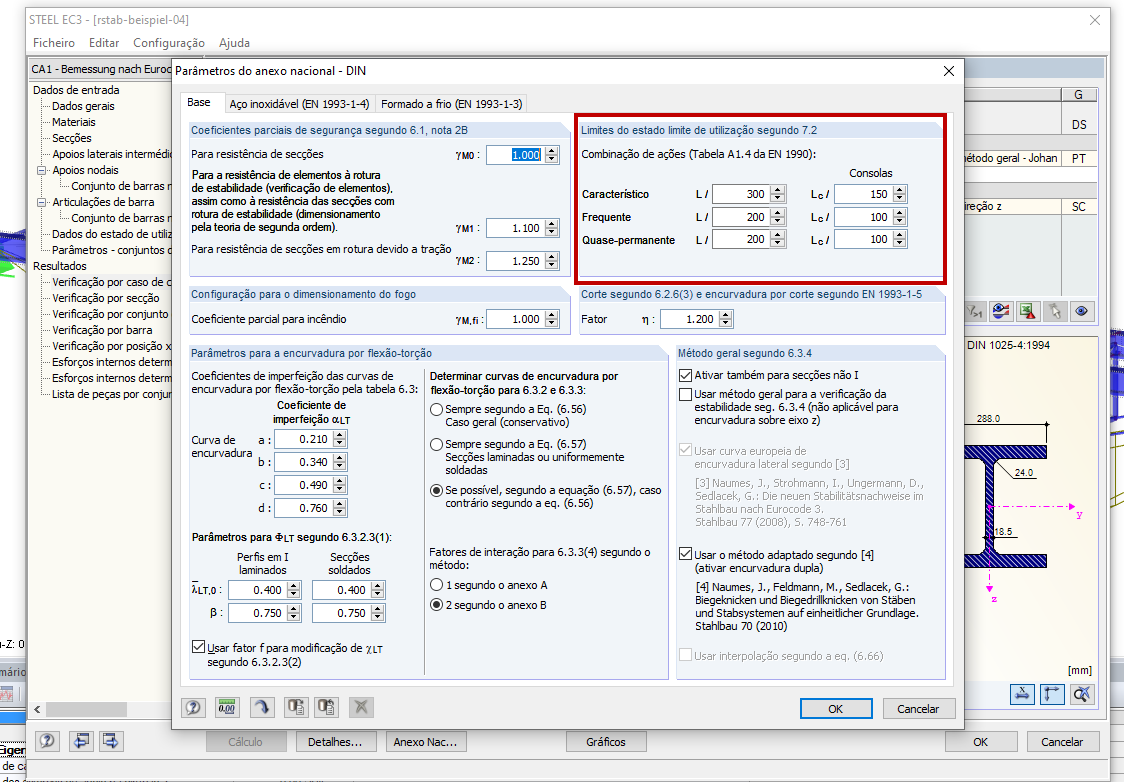The image size is (1124, 782).
Task: Choose '2 segundo o anexo B'
Action: [x=436, y=605]
